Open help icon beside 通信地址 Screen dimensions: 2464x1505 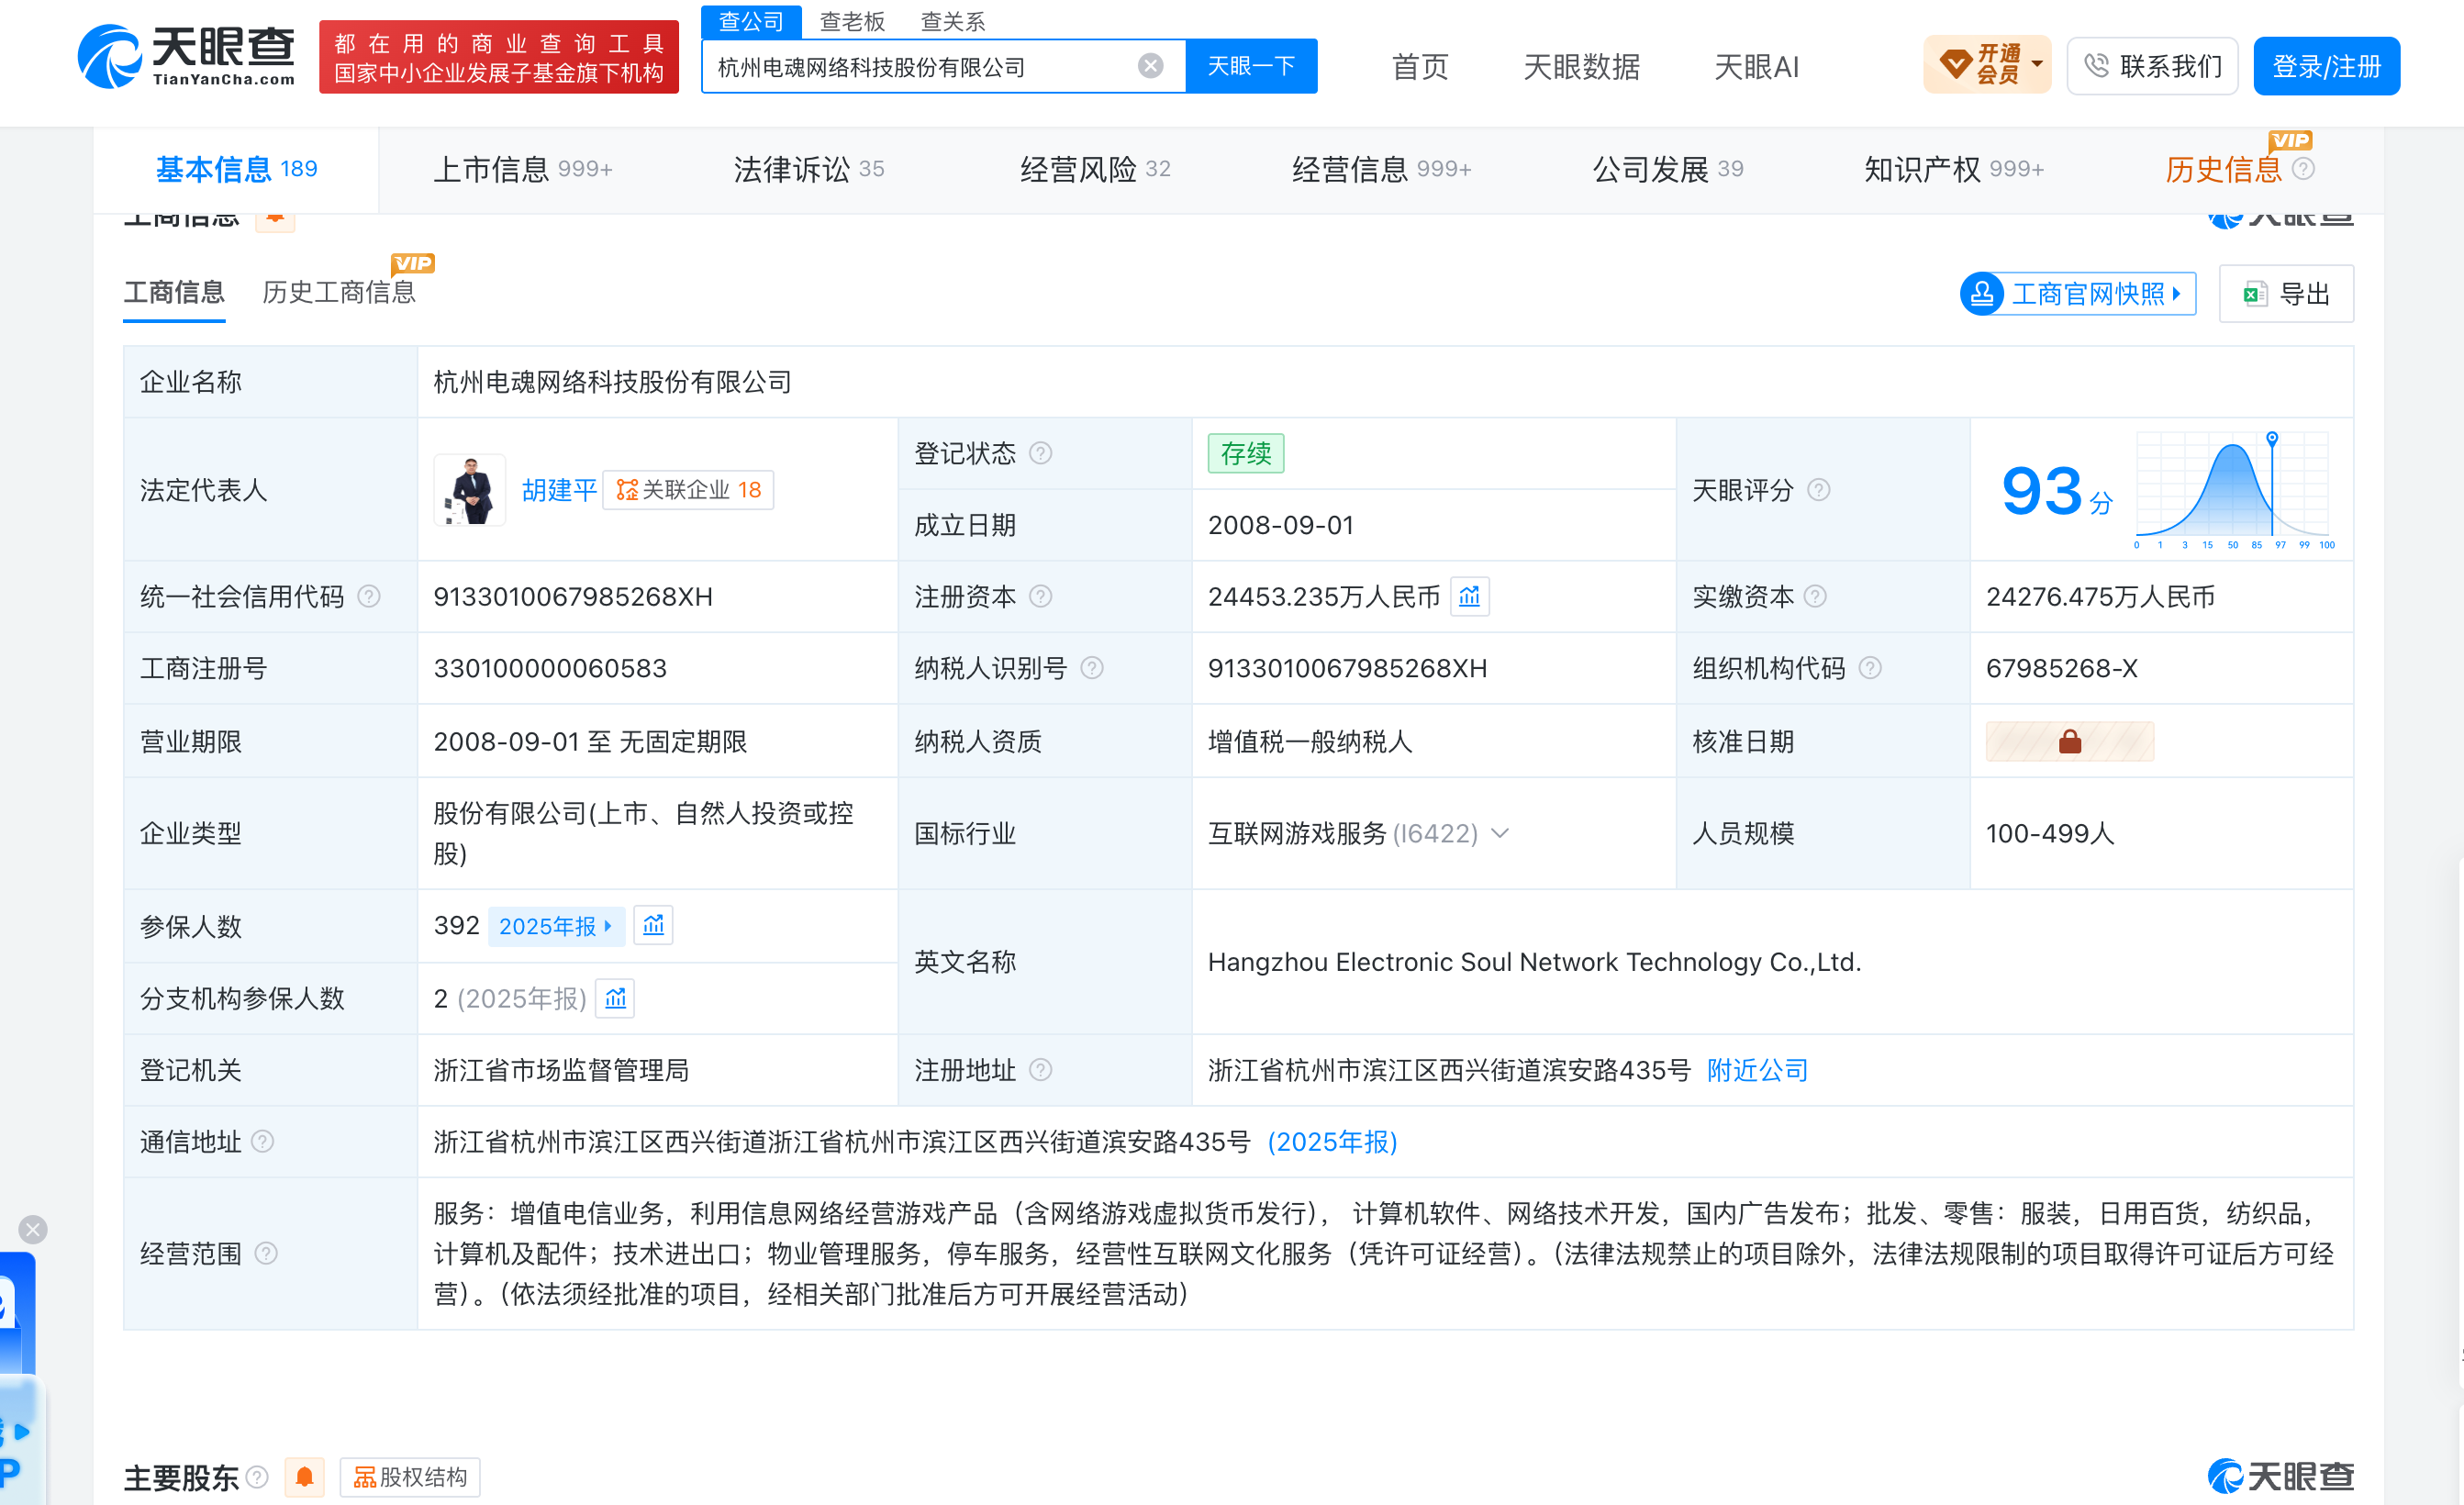(x=262, y=1142)
